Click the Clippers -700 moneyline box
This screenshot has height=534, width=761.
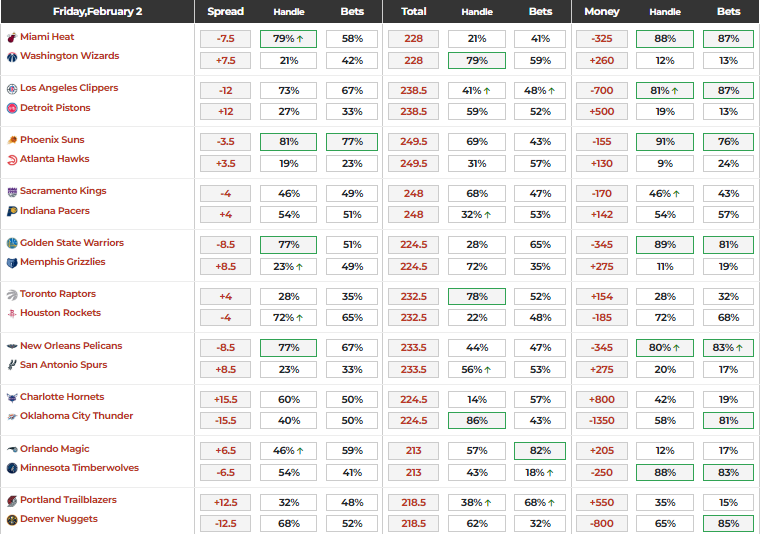(601, 90)
